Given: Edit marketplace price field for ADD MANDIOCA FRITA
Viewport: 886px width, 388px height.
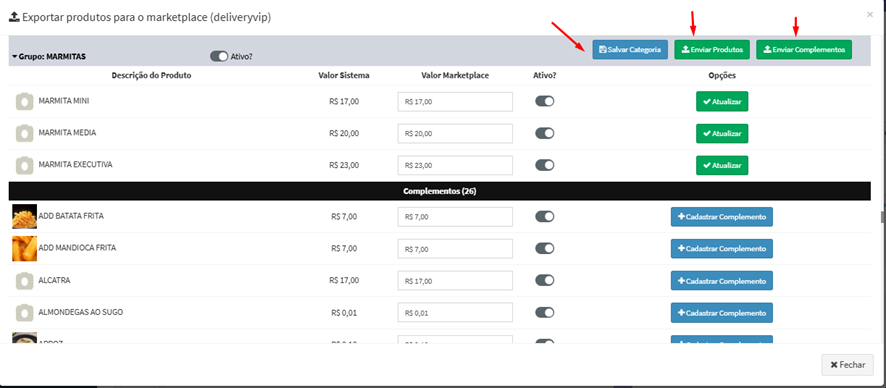Looking at the screenshot, I should tap(455, 249).
